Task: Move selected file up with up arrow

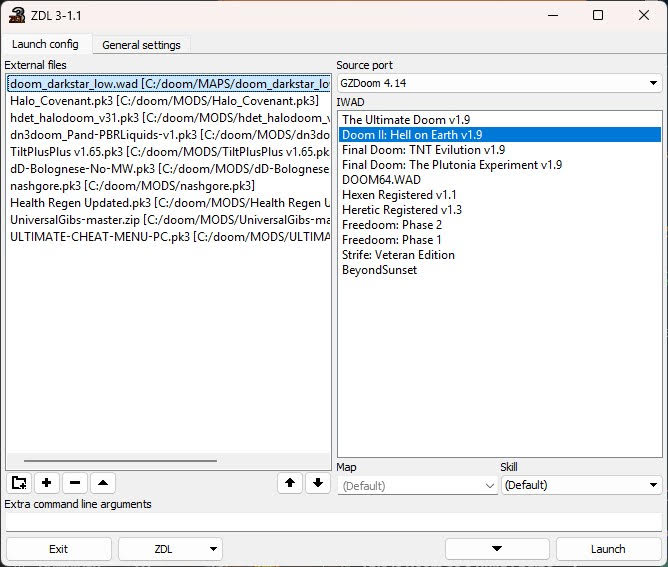Action: (x=290, y=483)
